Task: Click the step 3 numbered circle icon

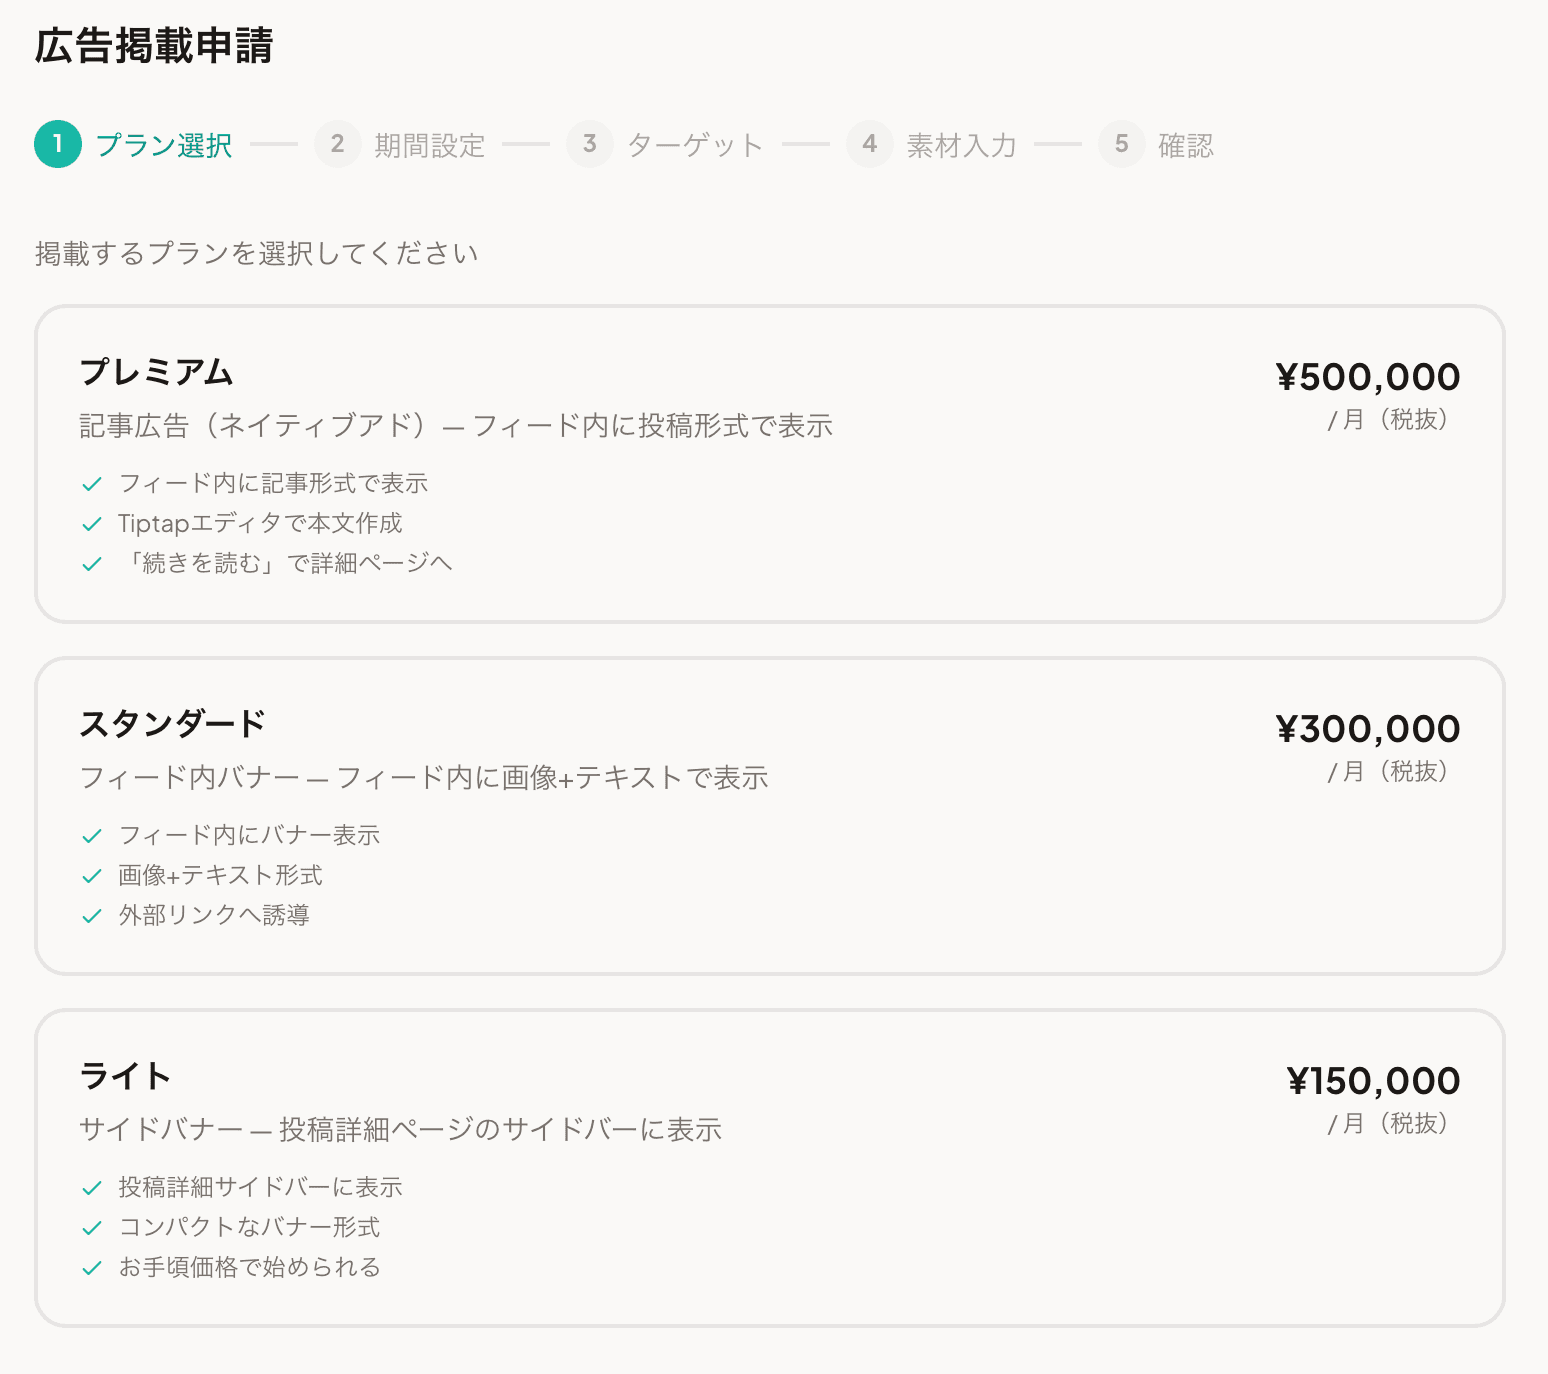Action: tap(590, 144)
